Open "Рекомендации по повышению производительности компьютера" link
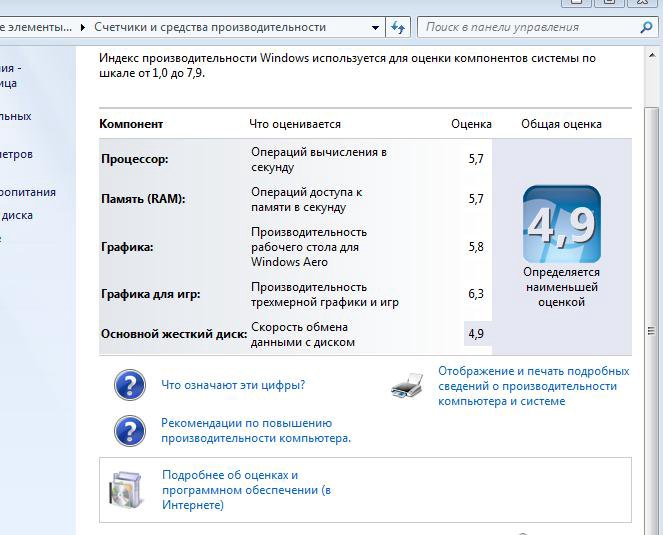 255,431
